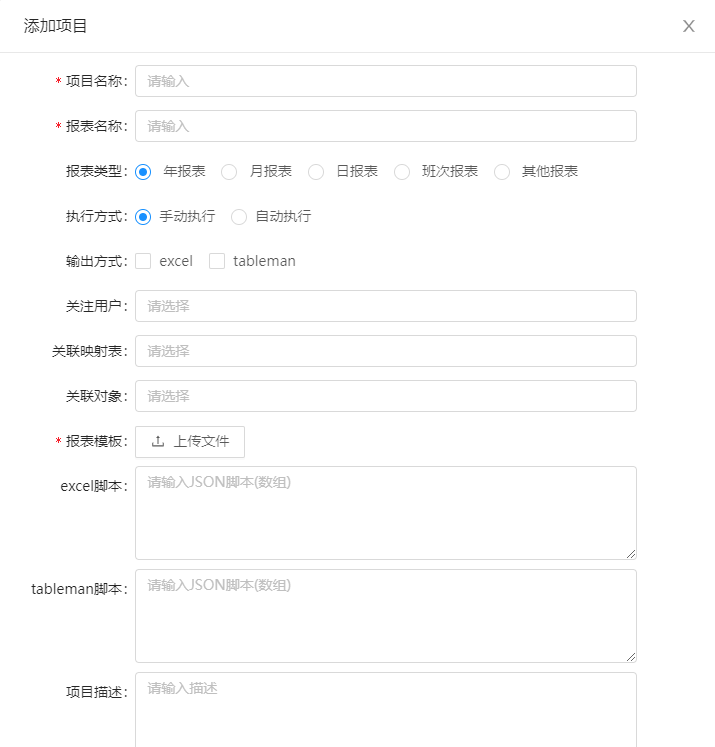Select 手动执行 execution mode
715x747 pixels.
coord(143,217)
